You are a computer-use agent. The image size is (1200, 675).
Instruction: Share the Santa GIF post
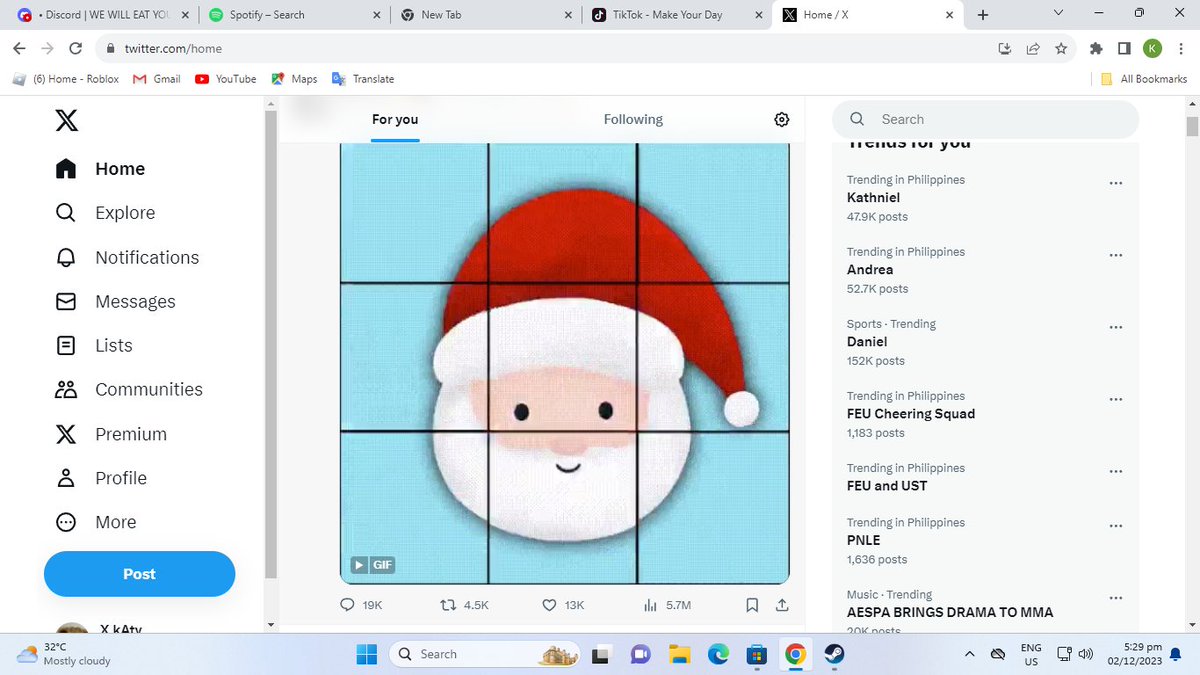782,605
